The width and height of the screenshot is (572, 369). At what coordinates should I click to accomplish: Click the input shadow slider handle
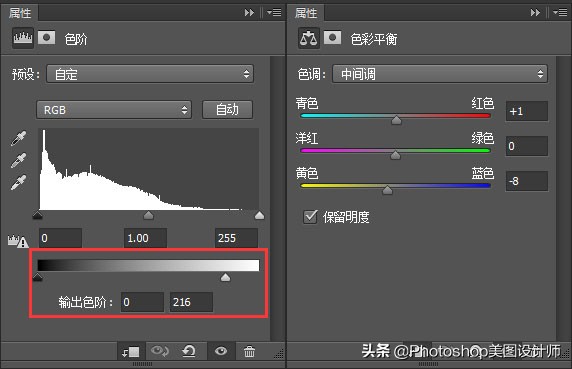pyautogui.click(x=38, y=215)
